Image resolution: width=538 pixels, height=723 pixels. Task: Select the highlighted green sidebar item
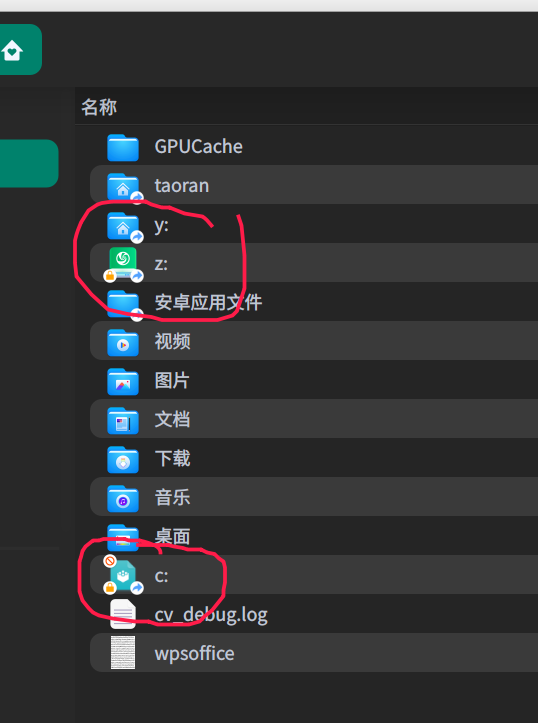[29, 163]
